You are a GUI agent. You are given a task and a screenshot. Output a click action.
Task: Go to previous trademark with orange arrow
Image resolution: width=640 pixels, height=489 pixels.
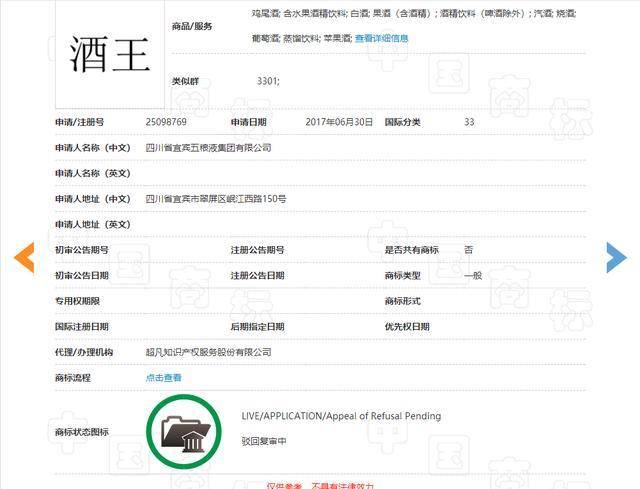pos(24,258)
